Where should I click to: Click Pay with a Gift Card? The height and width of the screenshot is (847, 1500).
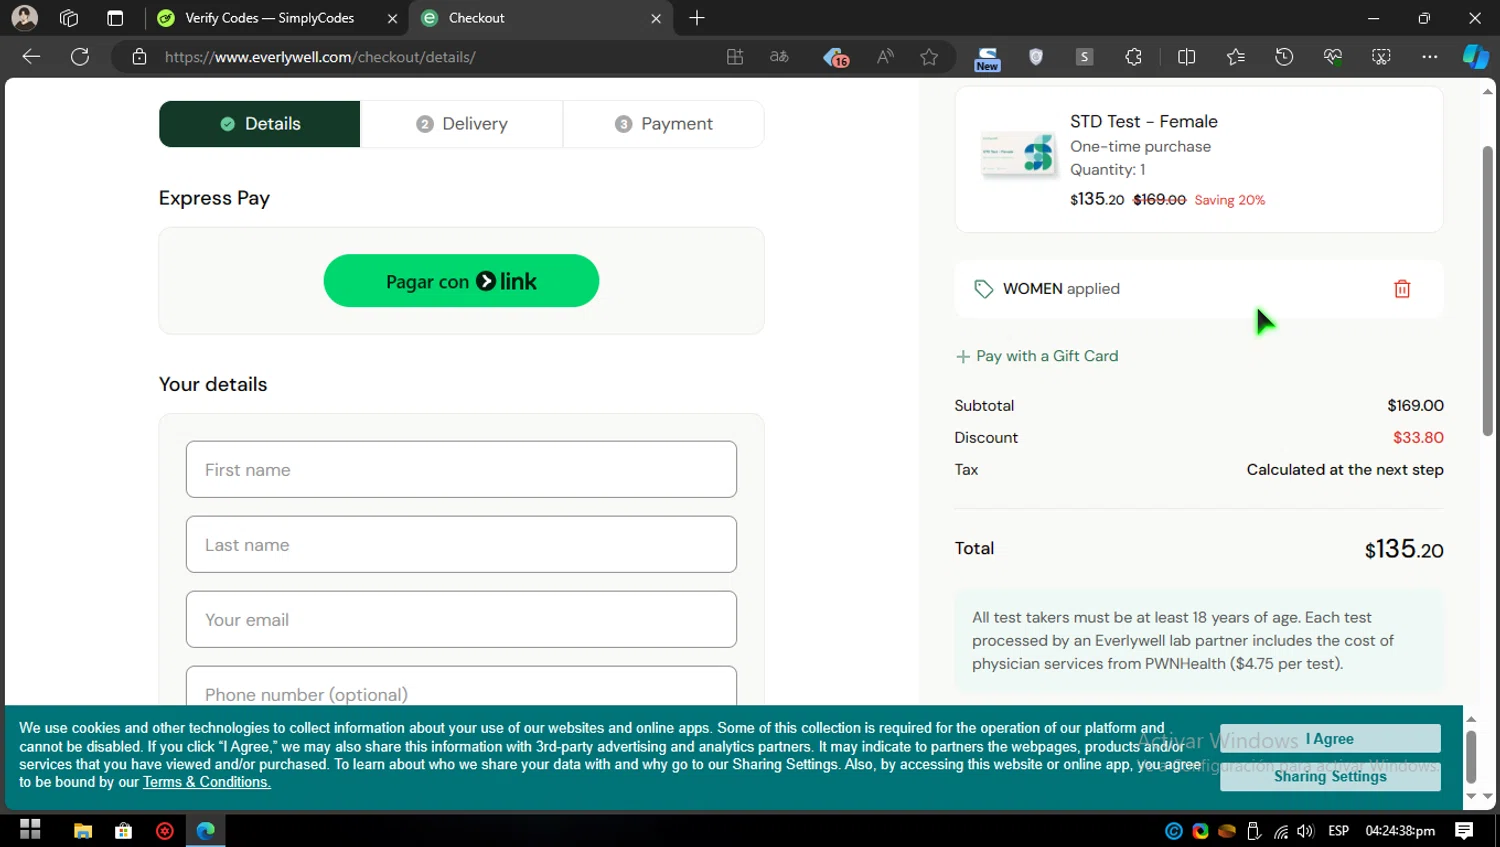click(x=1037, y=356)
